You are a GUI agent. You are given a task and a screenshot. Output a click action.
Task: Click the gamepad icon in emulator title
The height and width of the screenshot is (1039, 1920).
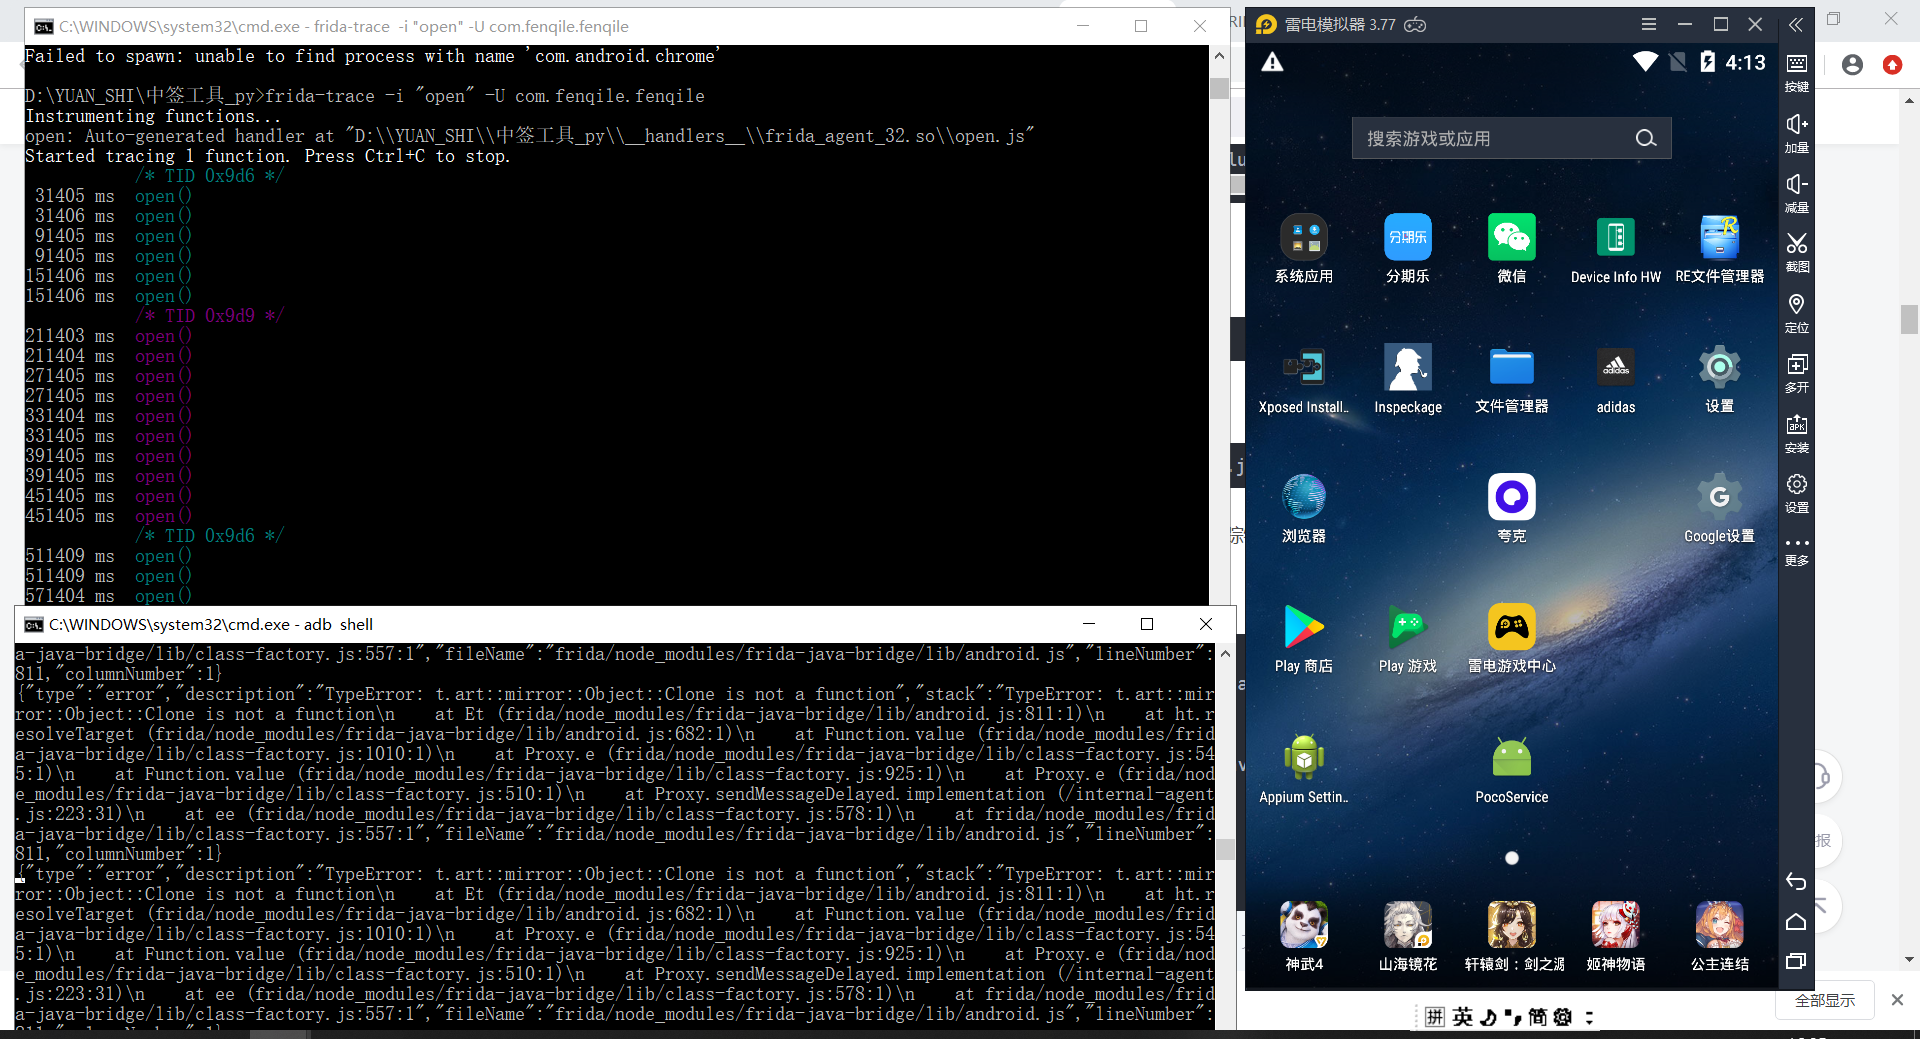point(1415,24)
